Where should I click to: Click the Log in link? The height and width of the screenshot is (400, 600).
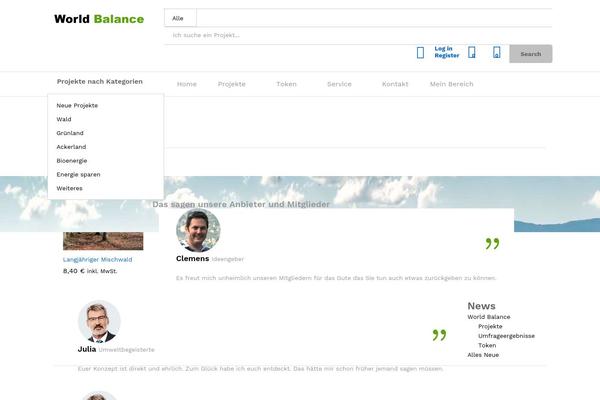pos(443,49)
